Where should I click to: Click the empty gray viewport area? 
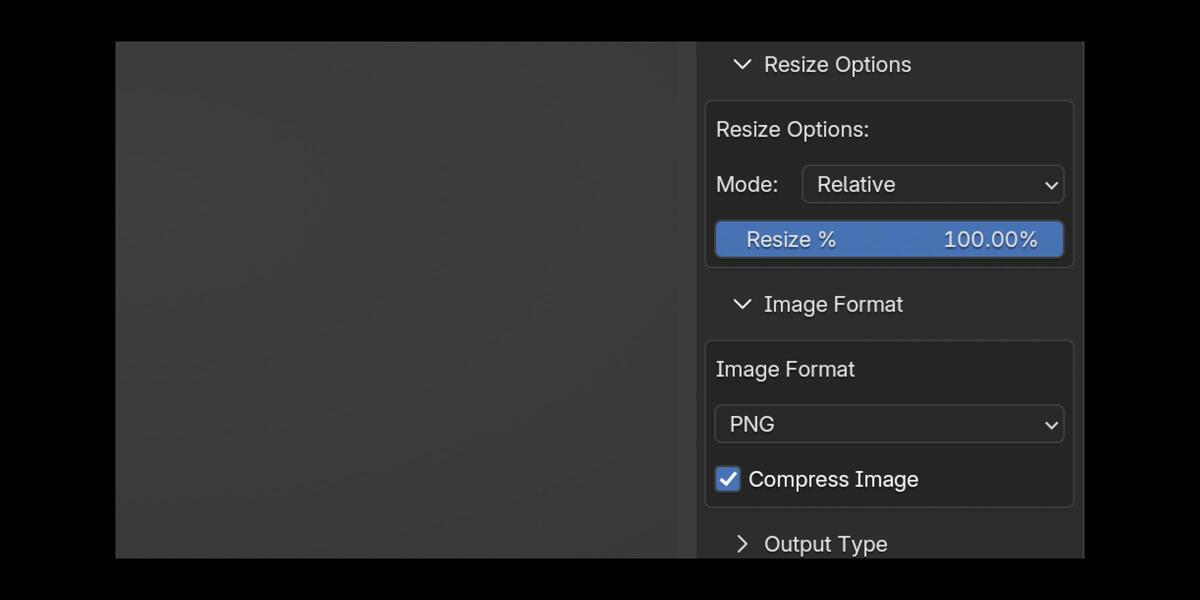click(397, 300)
